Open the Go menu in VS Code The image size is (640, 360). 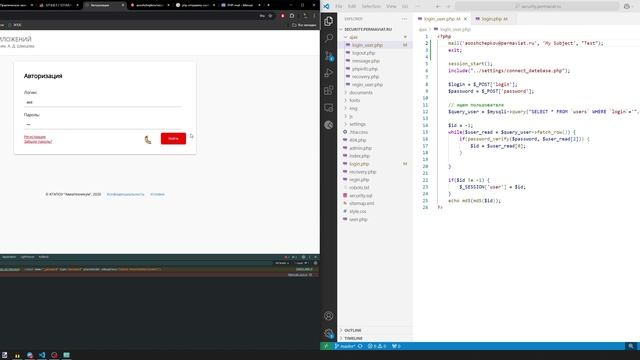click(x=405, y=6)
